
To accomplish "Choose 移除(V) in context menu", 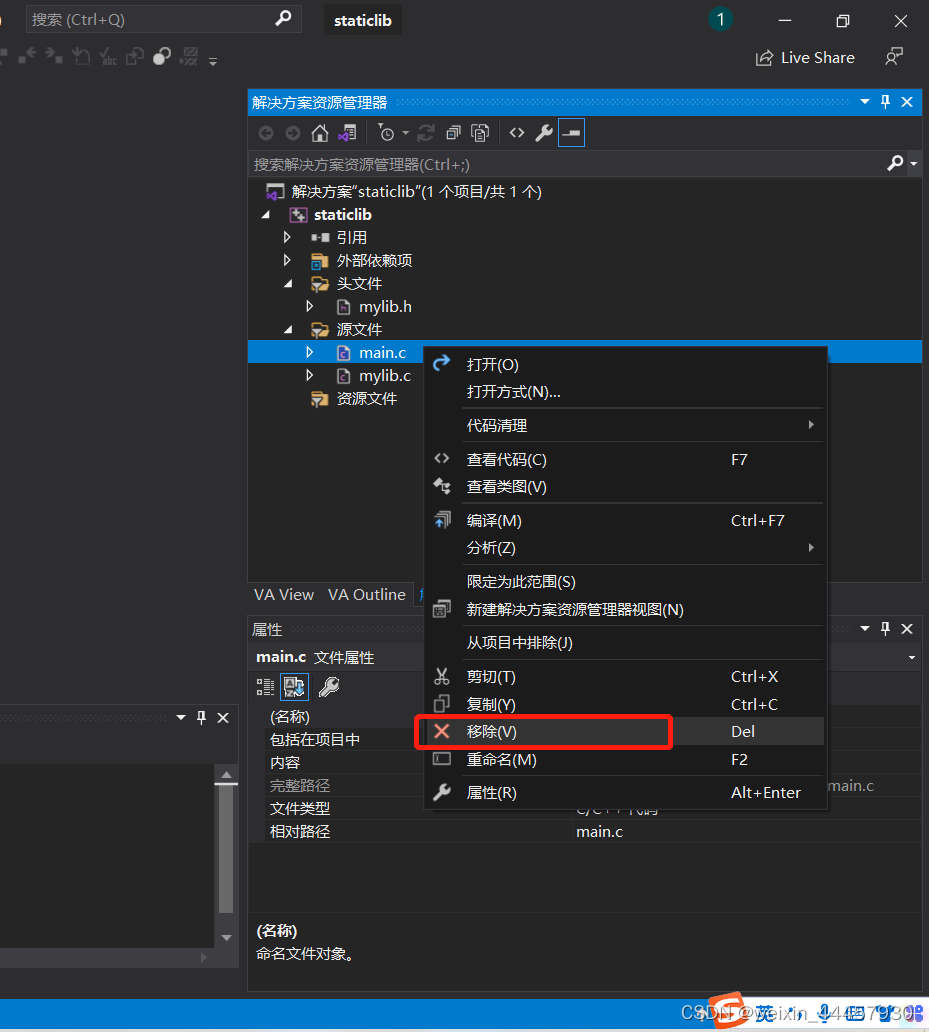I will point(624,732).
